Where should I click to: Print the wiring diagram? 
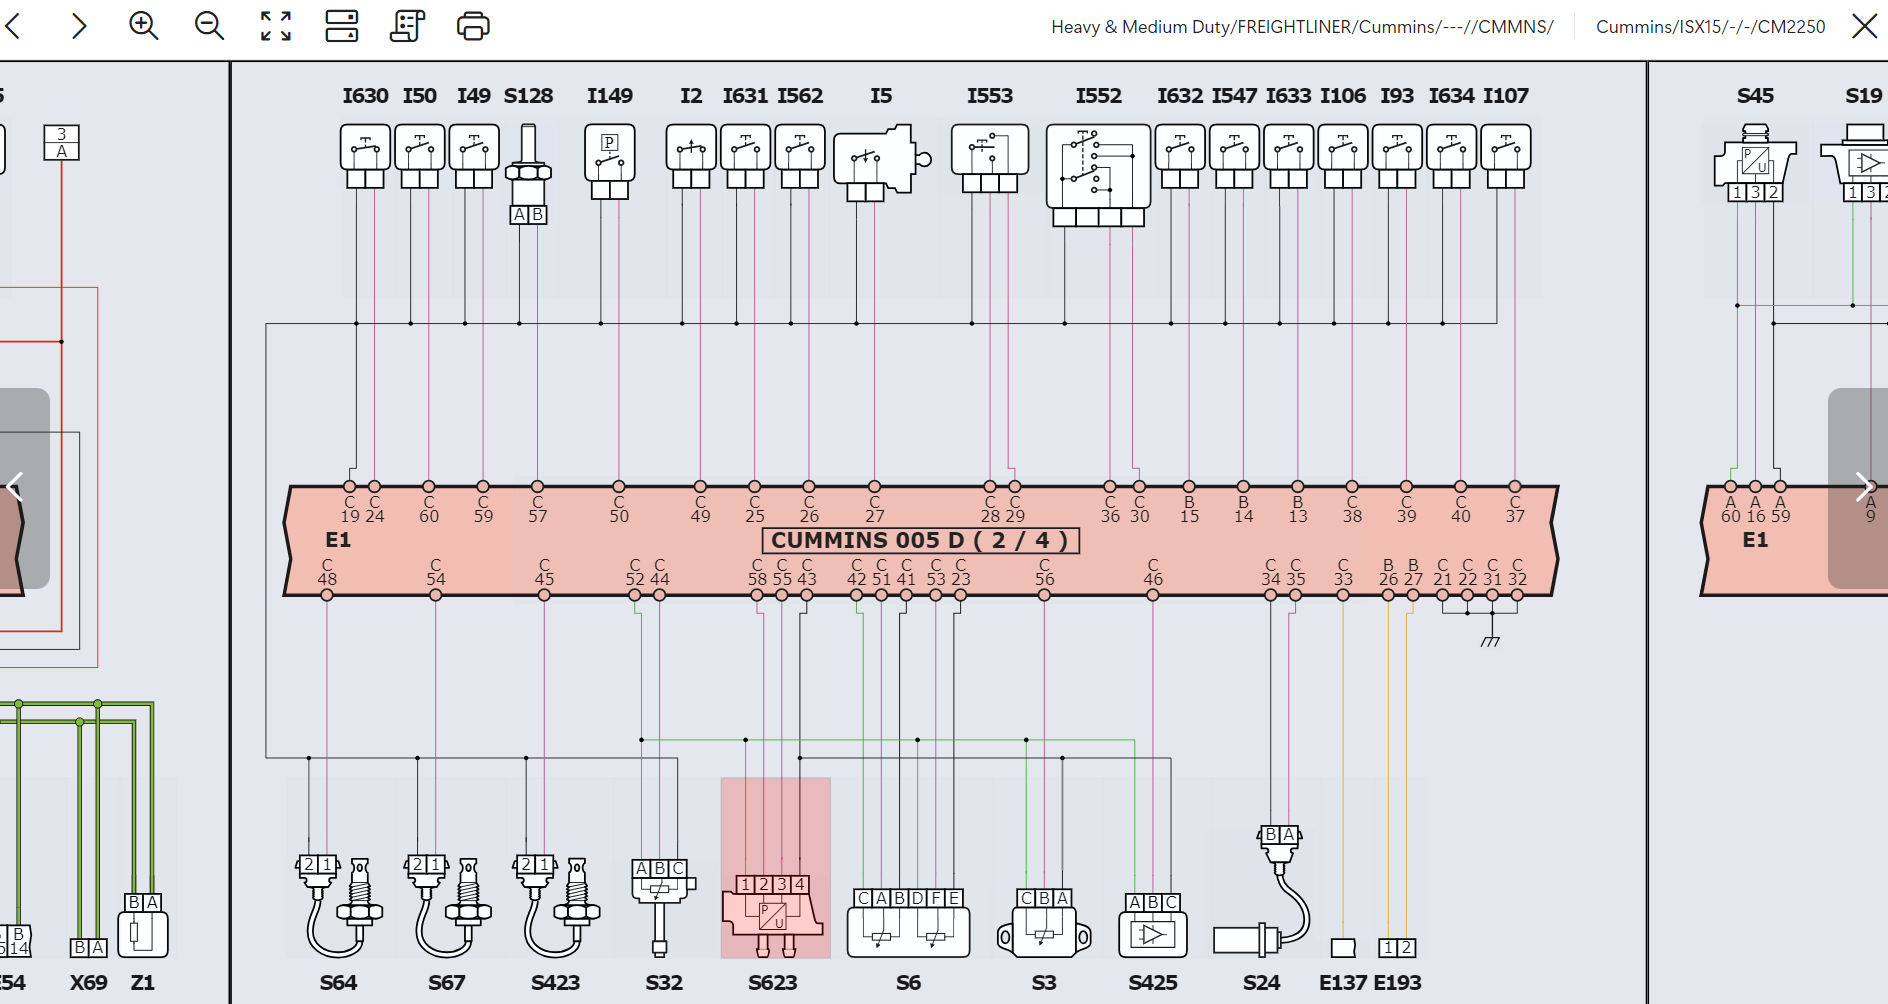[473, 26]
